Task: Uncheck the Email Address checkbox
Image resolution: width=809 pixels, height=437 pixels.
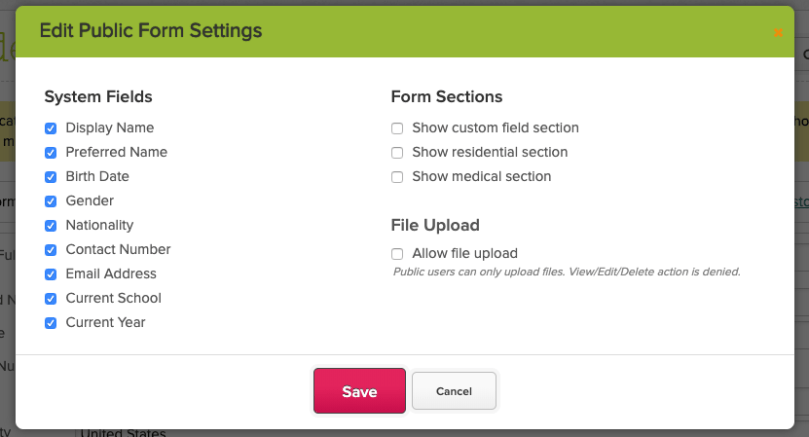Action: [50, 274]
